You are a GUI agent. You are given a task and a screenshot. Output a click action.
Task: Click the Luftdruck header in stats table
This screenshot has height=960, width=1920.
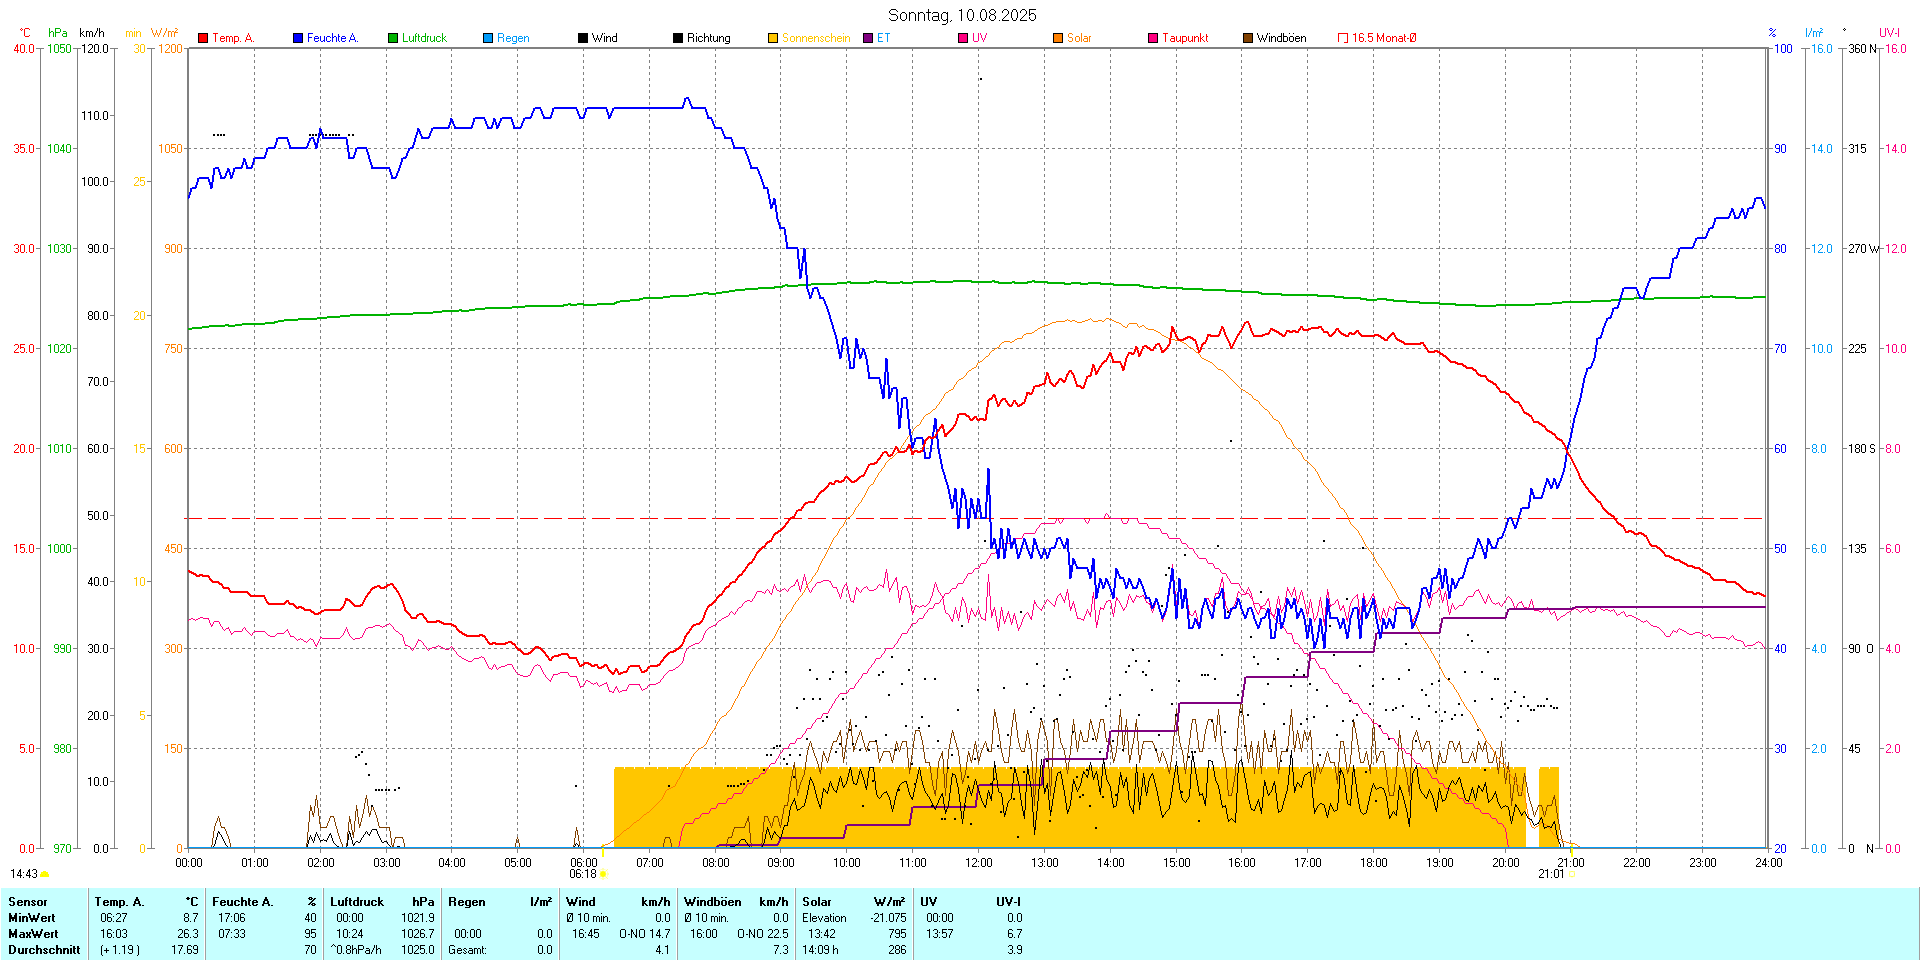357,902
